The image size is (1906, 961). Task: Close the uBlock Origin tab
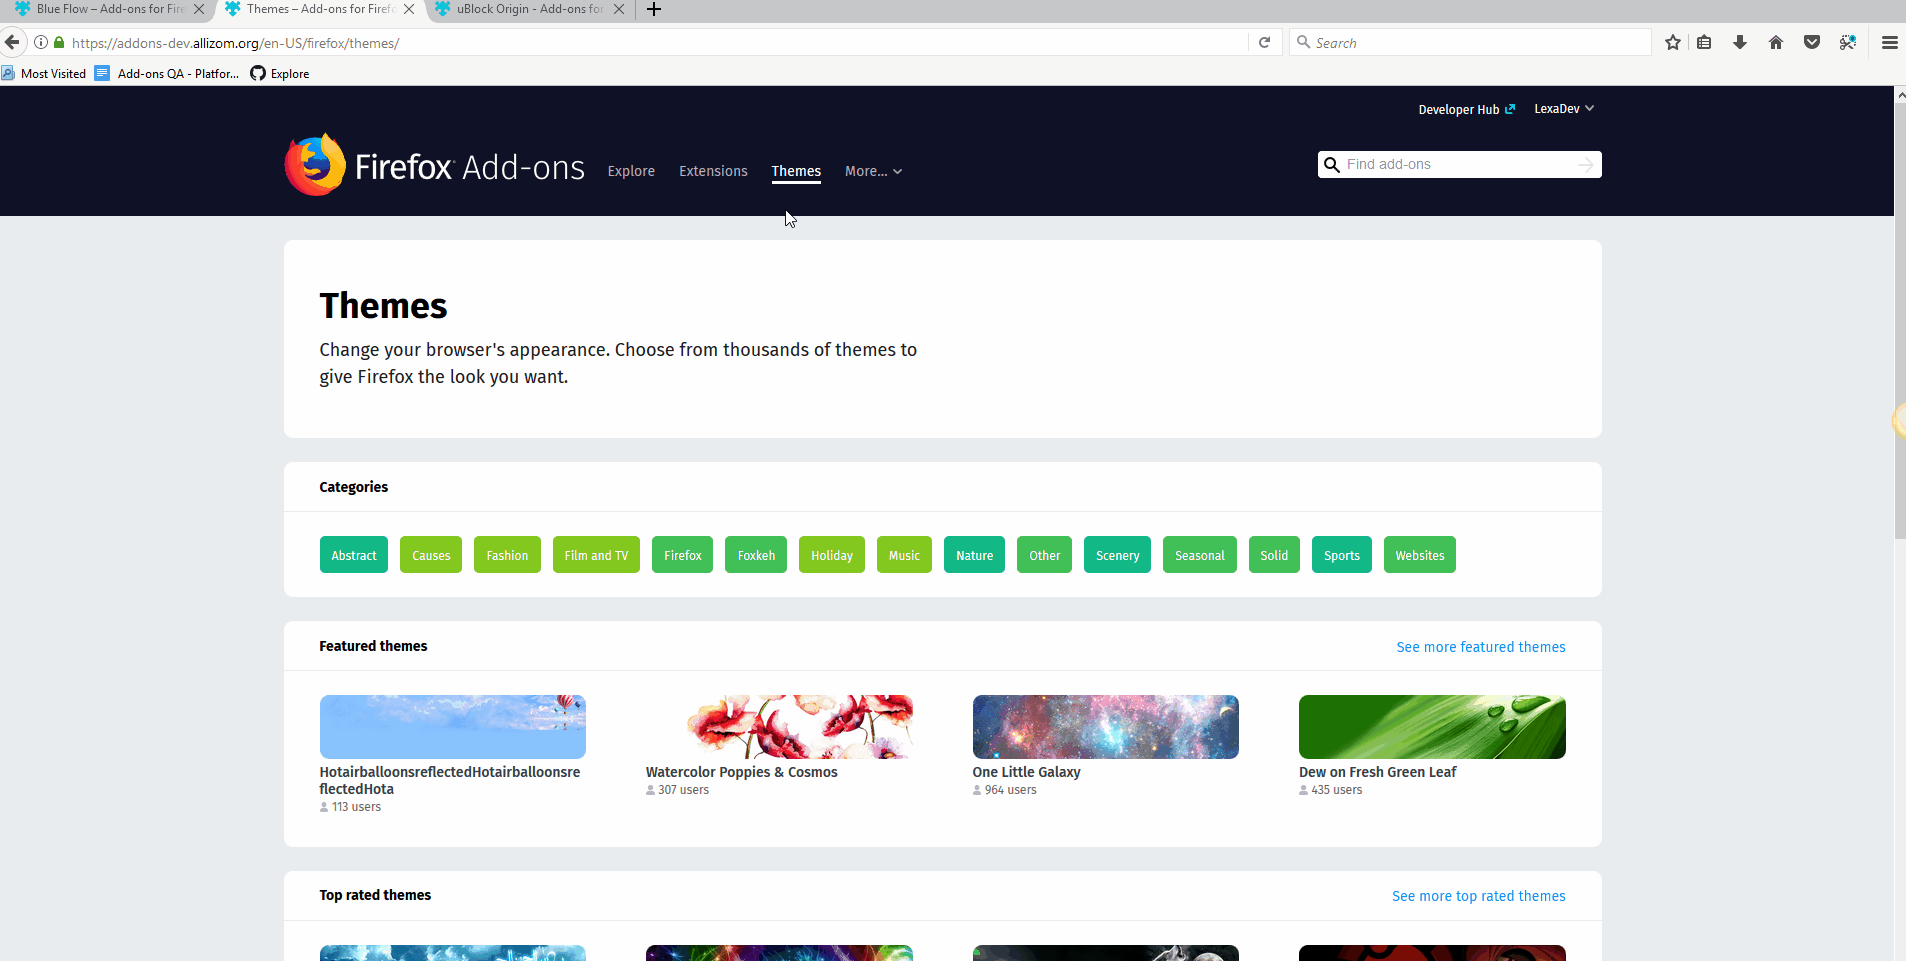click(619, 9)
